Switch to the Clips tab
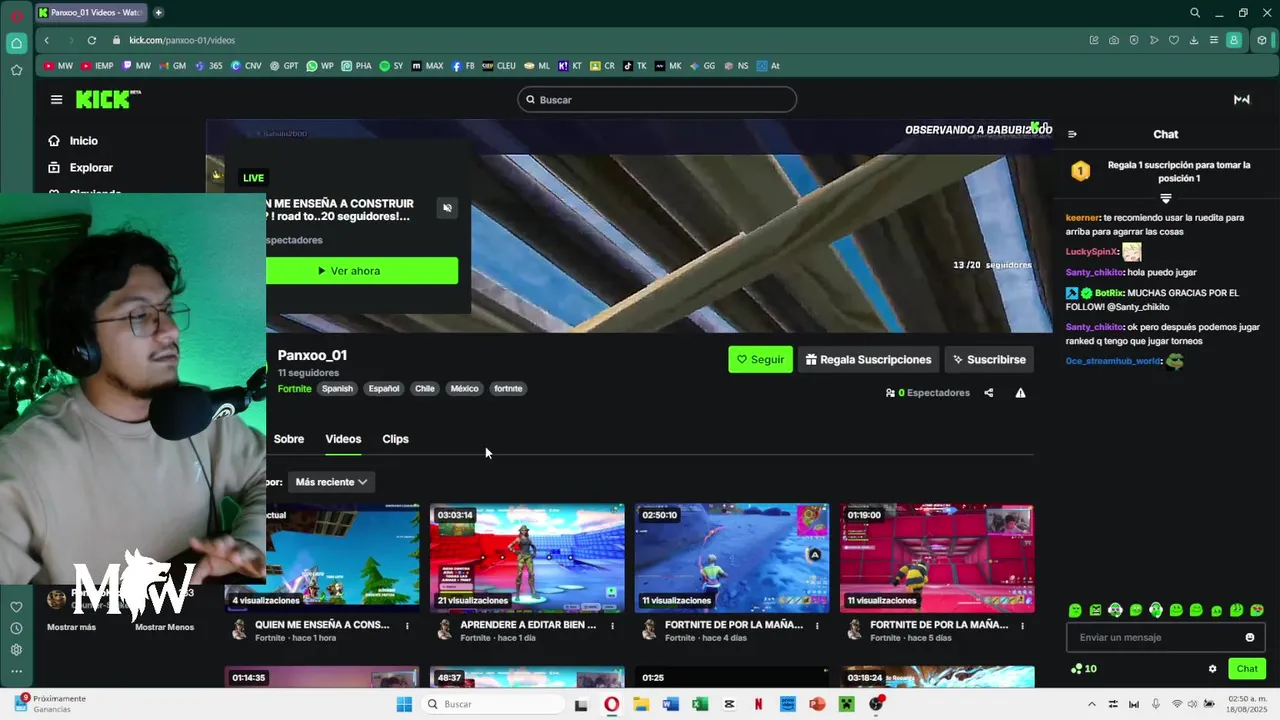Viewport: 1280px width, 720px height. [395, 439]
